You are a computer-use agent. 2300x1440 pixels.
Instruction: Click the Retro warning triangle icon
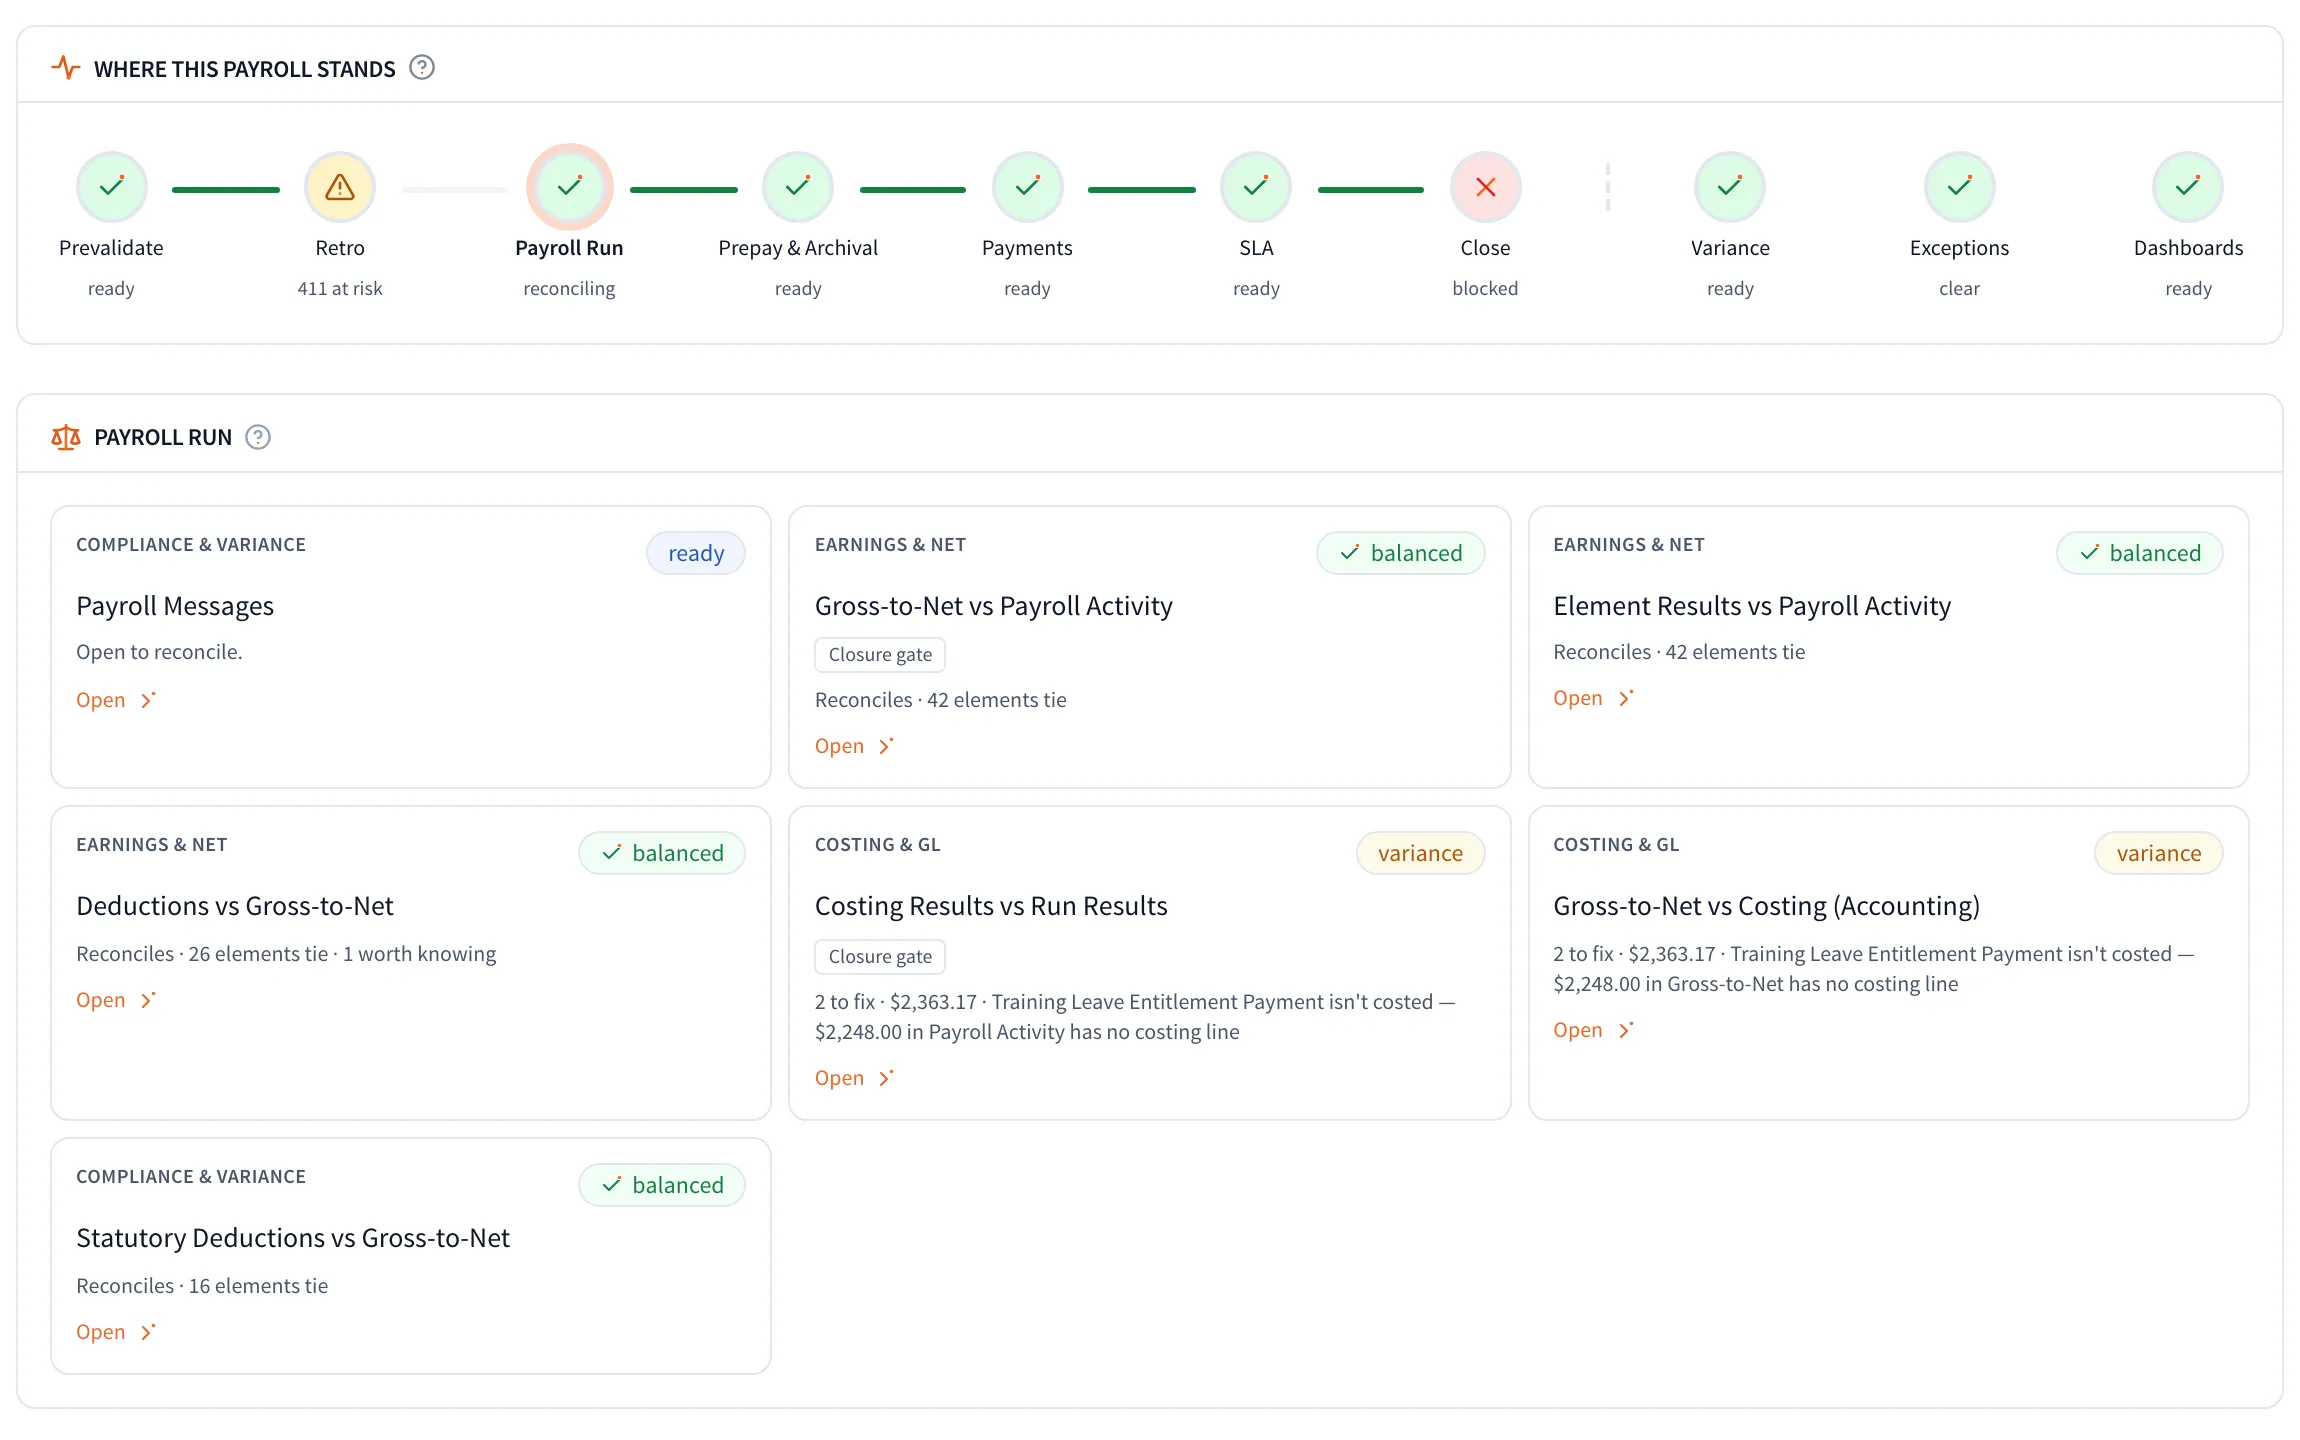tap(340, 187)
